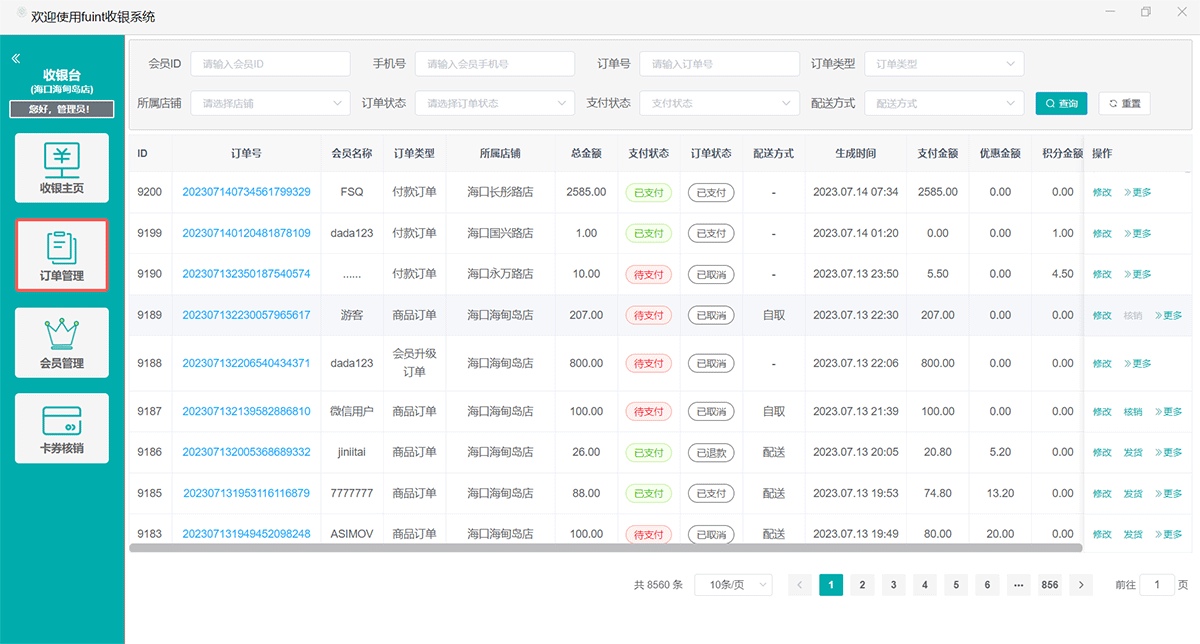The image size is (1200, 644).
Task: Expand the 订单类型 dropdown
Action: coord(944,64)
